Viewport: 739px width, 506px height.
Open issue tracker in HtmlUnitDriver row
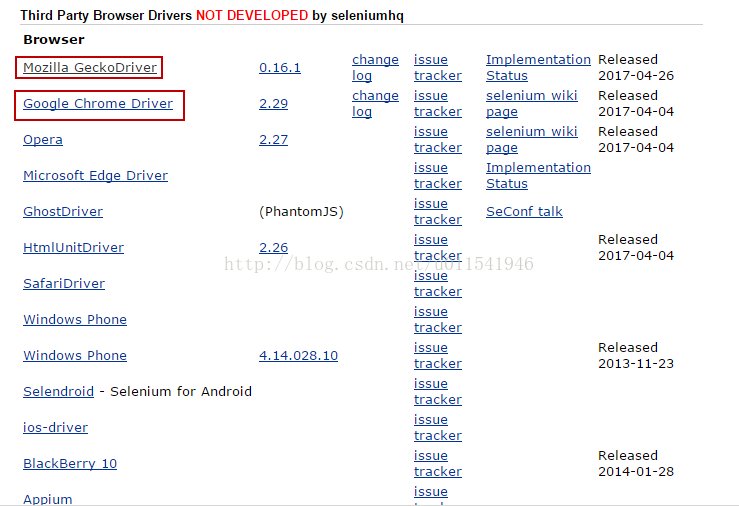tap(438, 247)
